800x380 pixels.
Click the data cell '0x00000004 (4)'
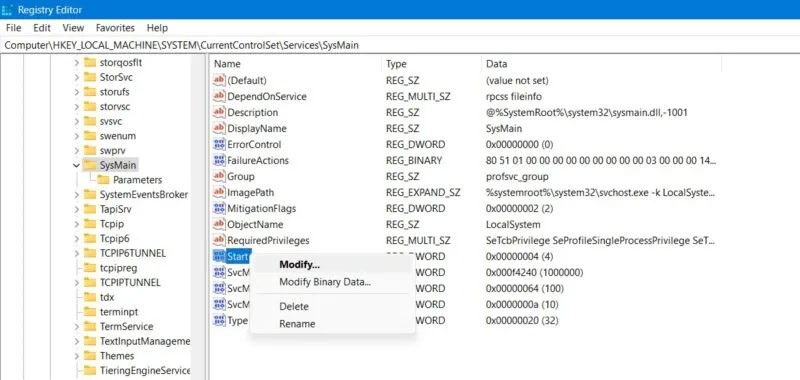pos(519,256)
